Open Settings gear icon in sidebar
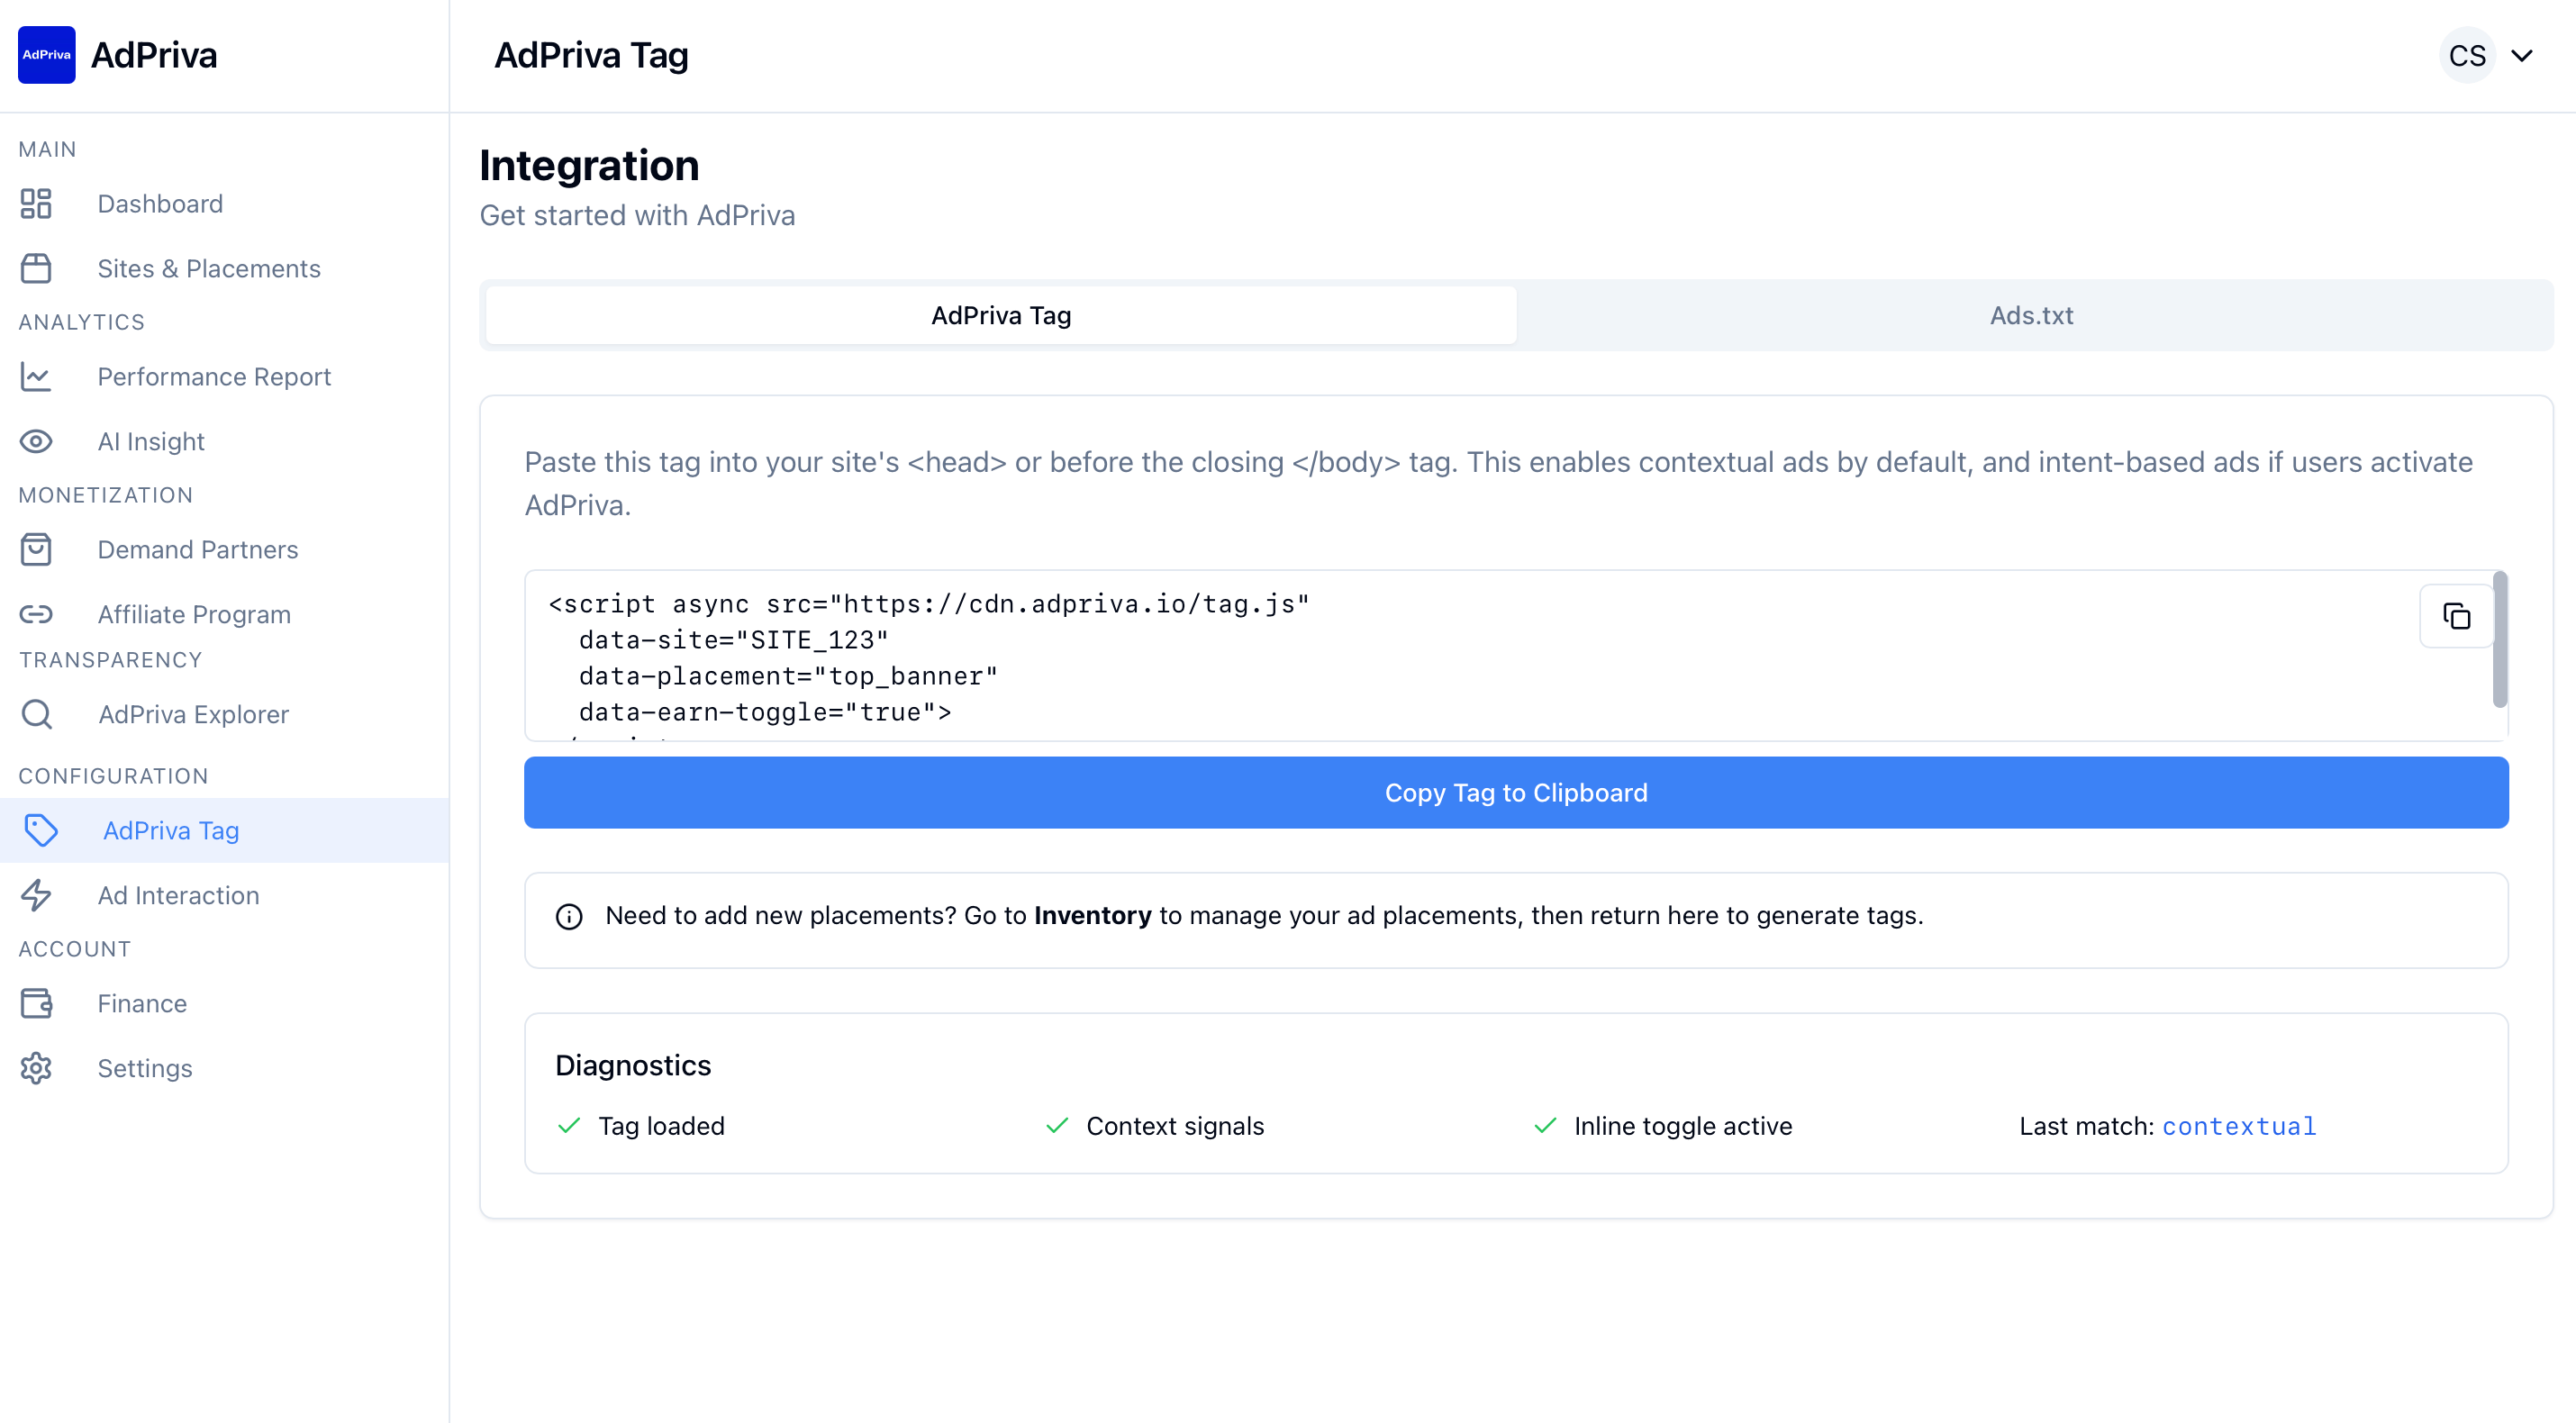This screenshot has height=1423, width=2576. 36,1068
